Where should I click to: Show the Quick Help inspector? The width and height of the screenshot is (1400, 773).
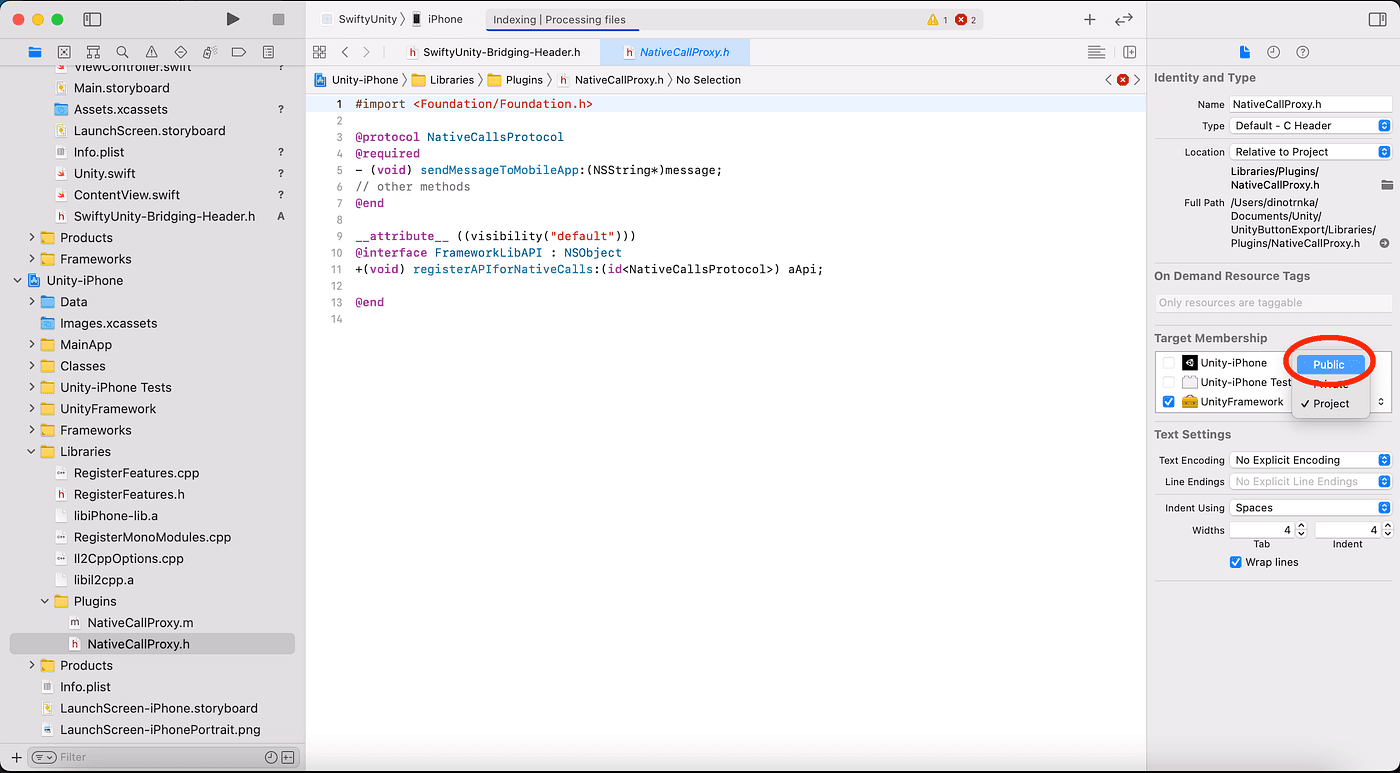point(1302,52)
